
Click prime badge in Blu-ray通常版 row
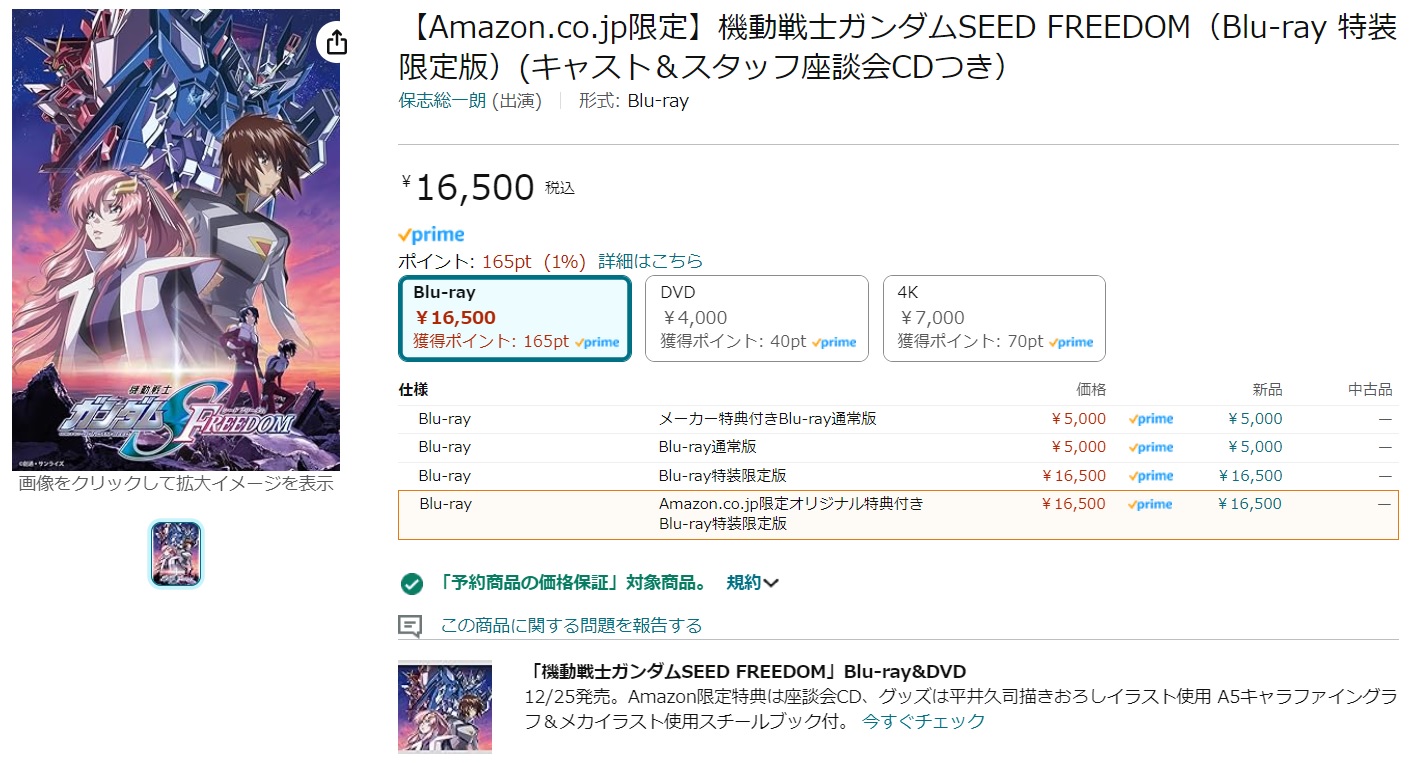[x=1151, y=447]
